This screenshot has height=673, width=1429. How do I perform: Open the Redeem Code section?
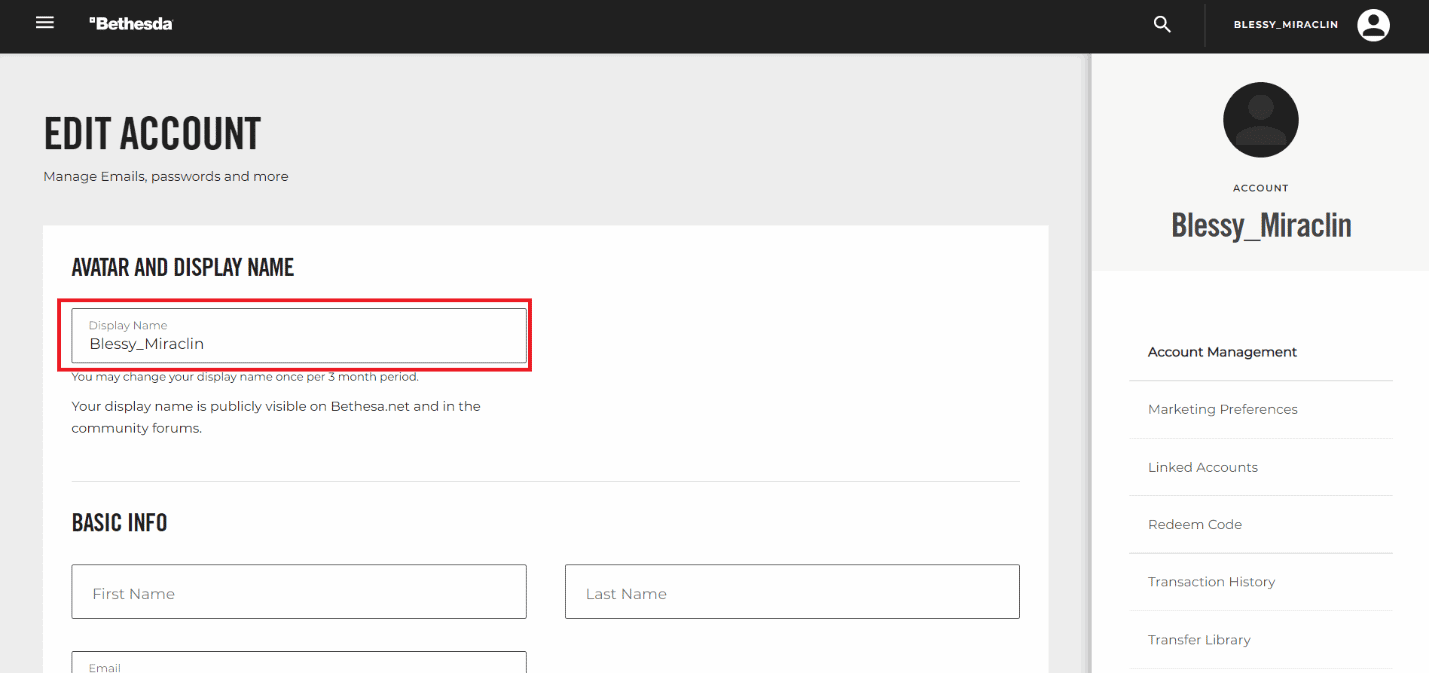coord(1194,524)
